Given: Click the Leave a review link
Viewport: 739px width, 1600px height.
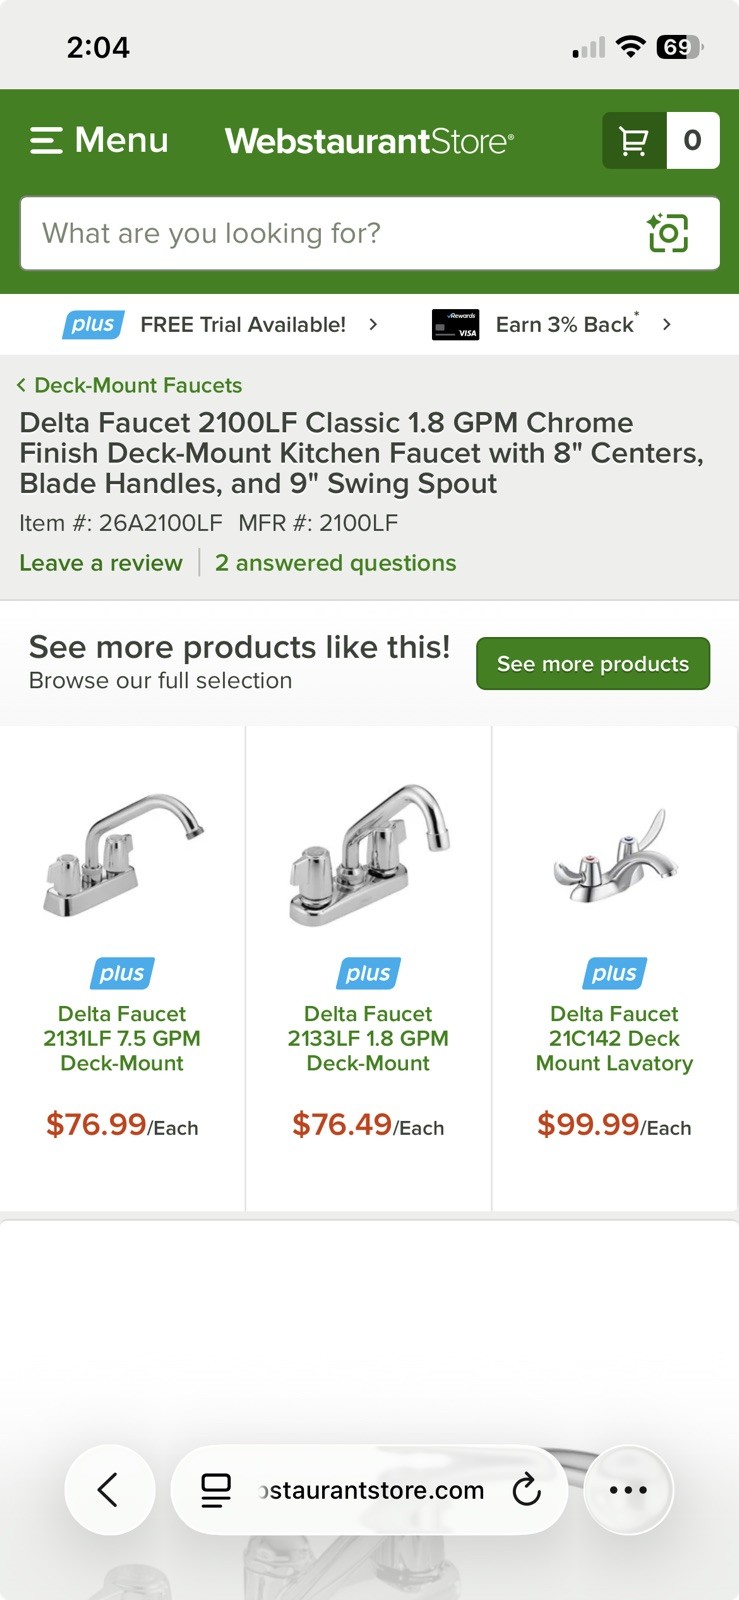Looking at the screenshot, I should pos(101,563).
